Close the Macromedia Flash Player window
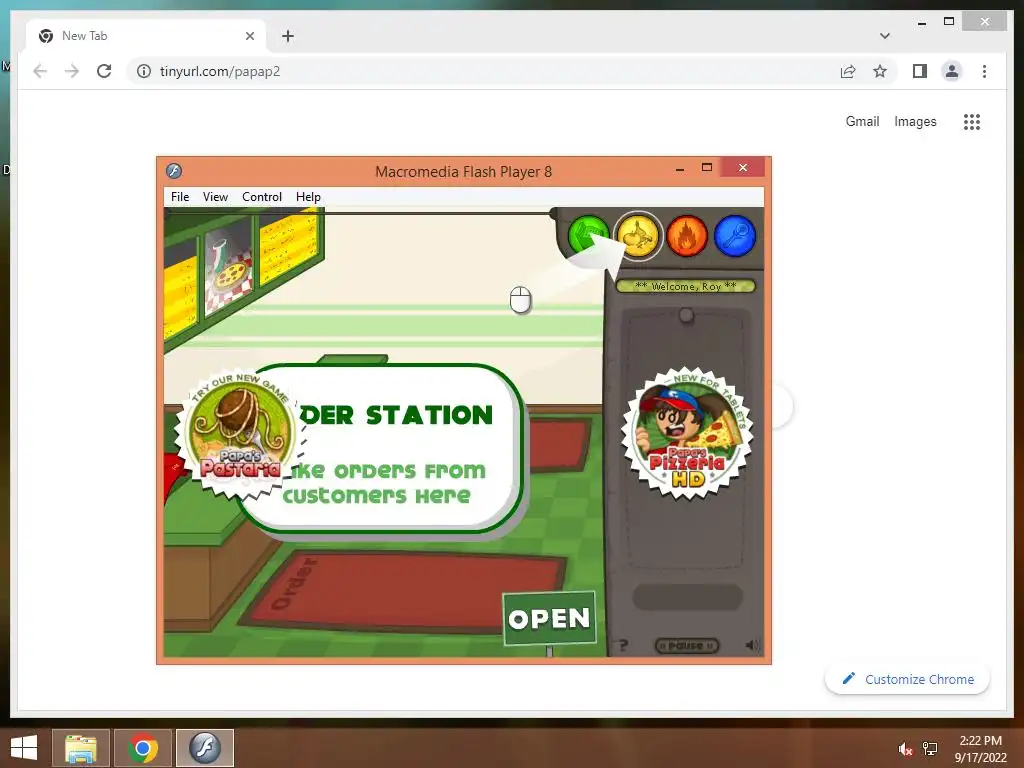Image resolution: width=1024 pixels, height=768 pixels. pyautogui.click(x=743, y=168)
